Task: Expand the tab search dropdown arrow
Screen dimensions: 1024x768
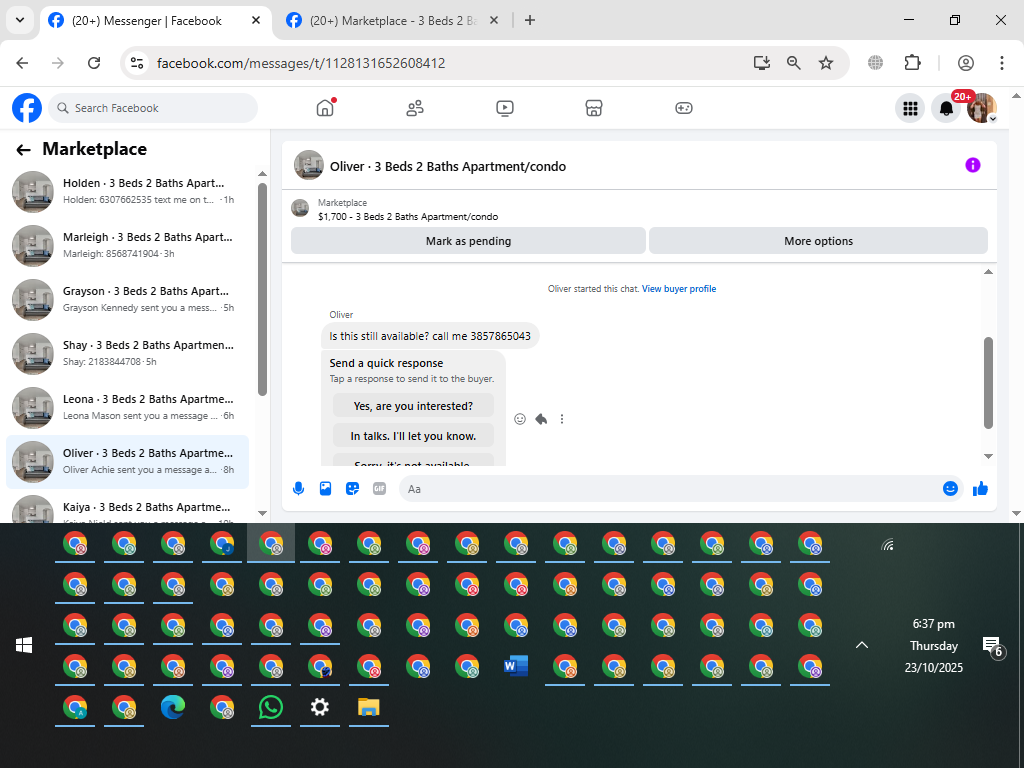Action: click(20, 20)
